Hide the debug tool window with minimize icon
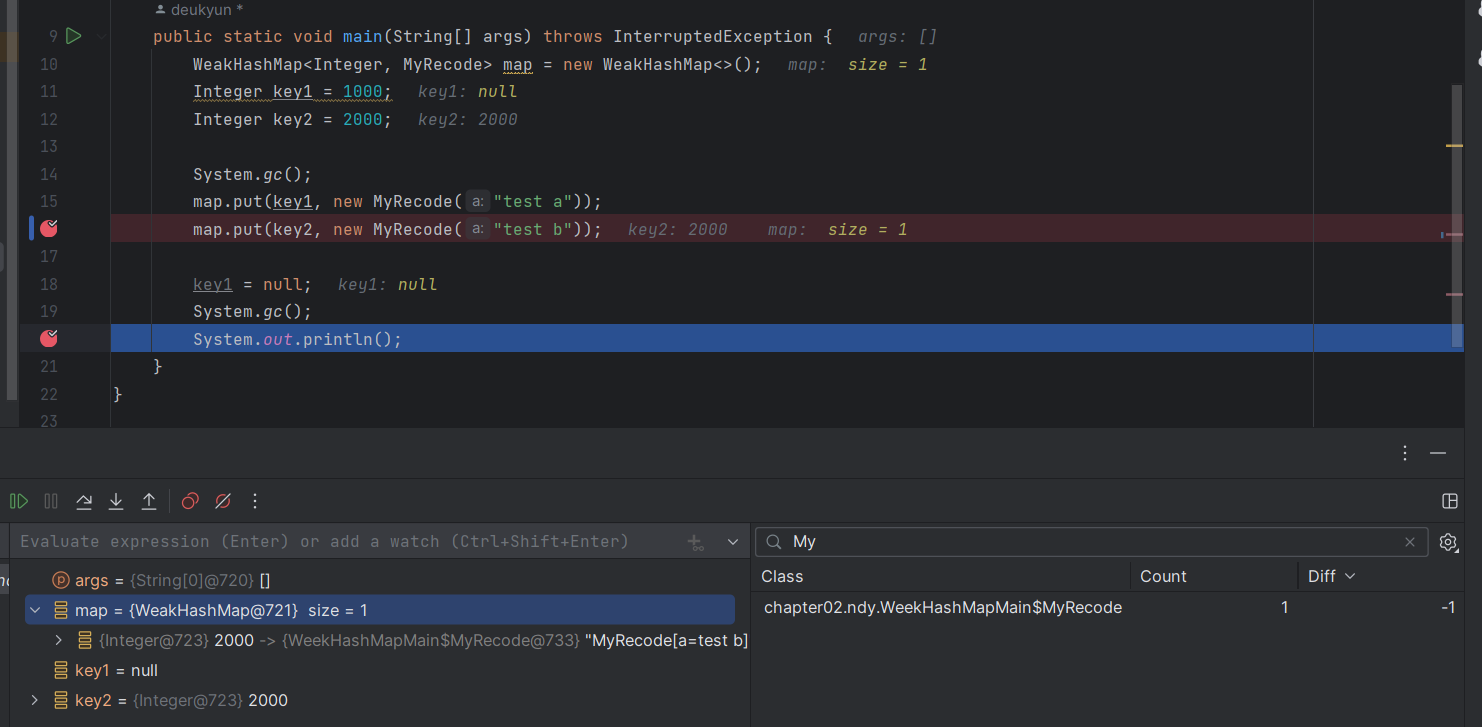Viewport: 1482px width, 727px height. click(x=1438, y=453)
